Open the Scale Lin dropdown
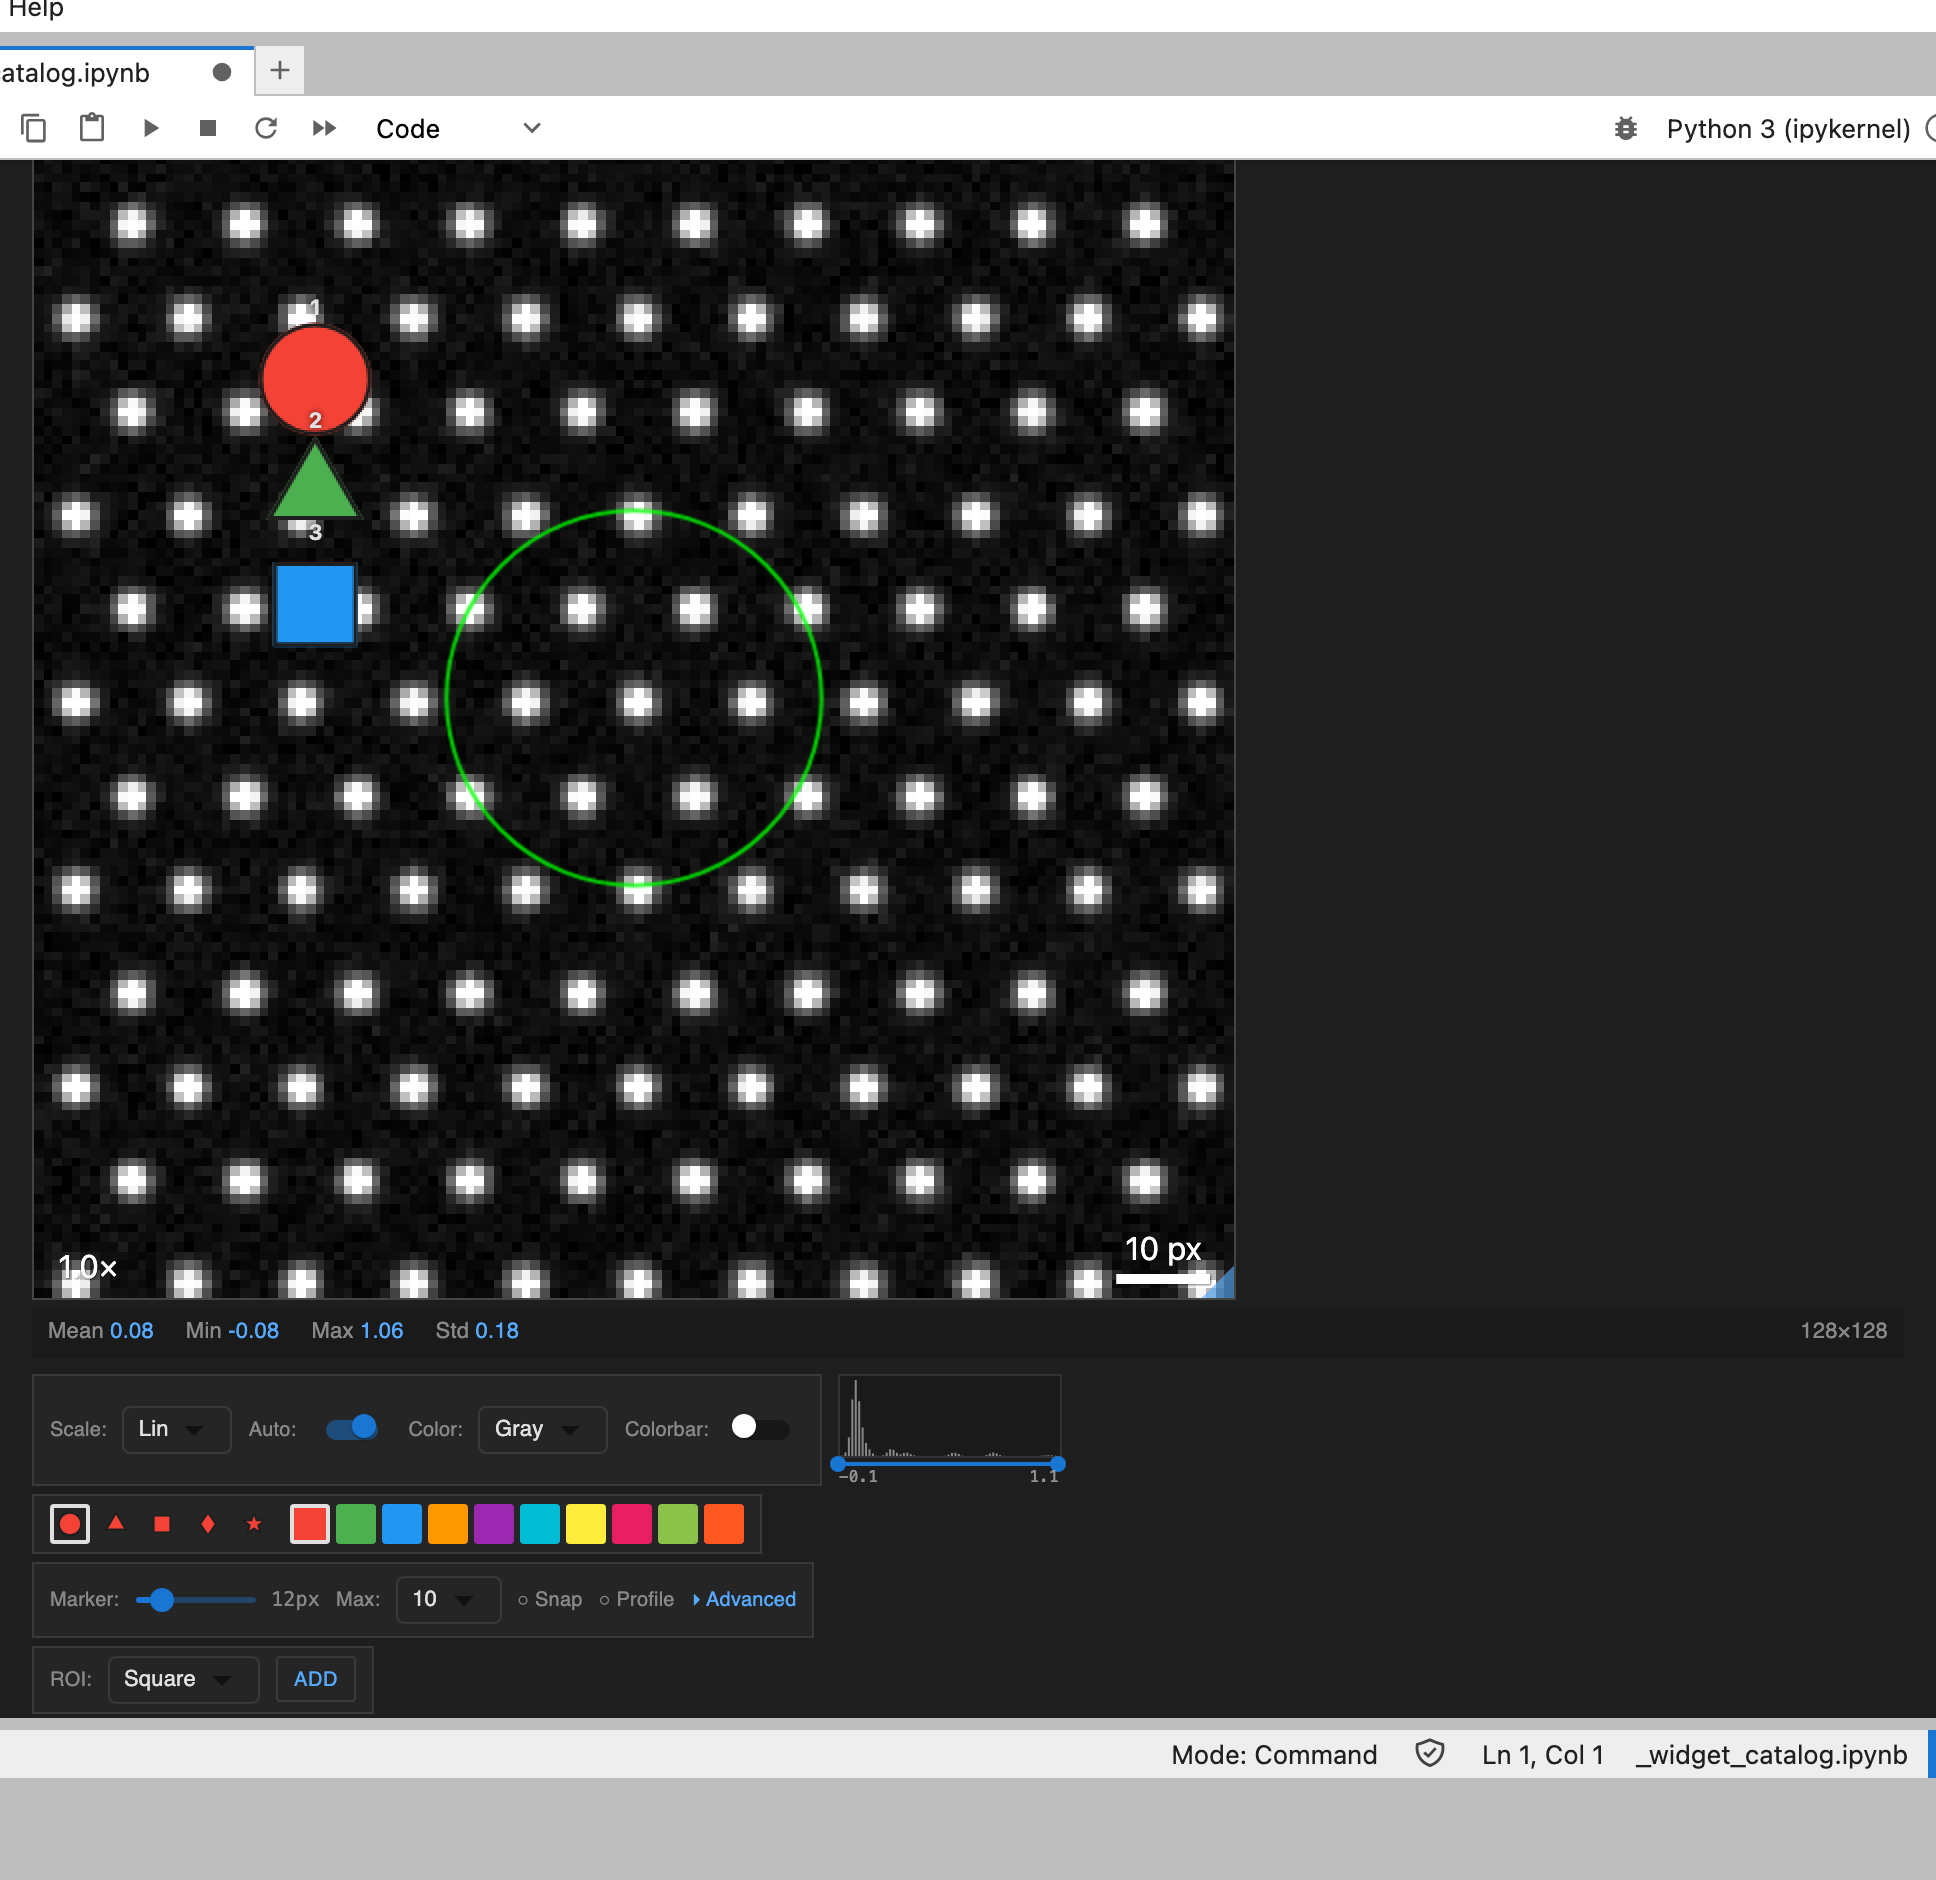 click(x=176, y=1429)
